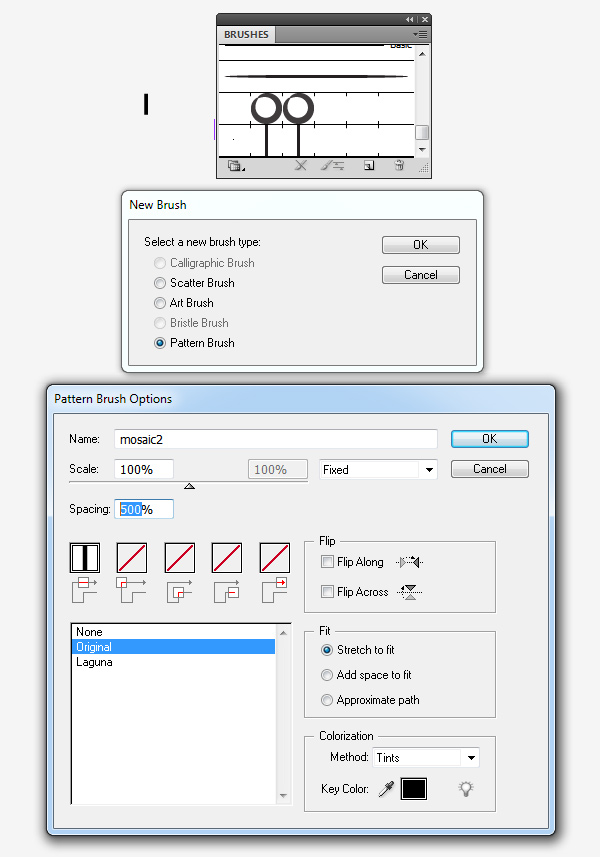Click the New Brush icon
600x857 pixels.
pyautogui.click(x=369, y=166)
